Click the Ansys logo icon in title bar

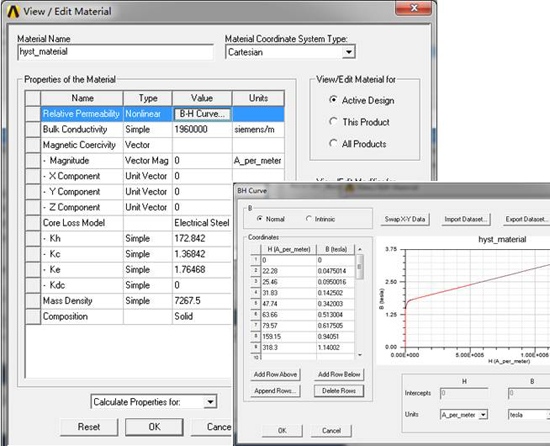(x=13, y=12)
